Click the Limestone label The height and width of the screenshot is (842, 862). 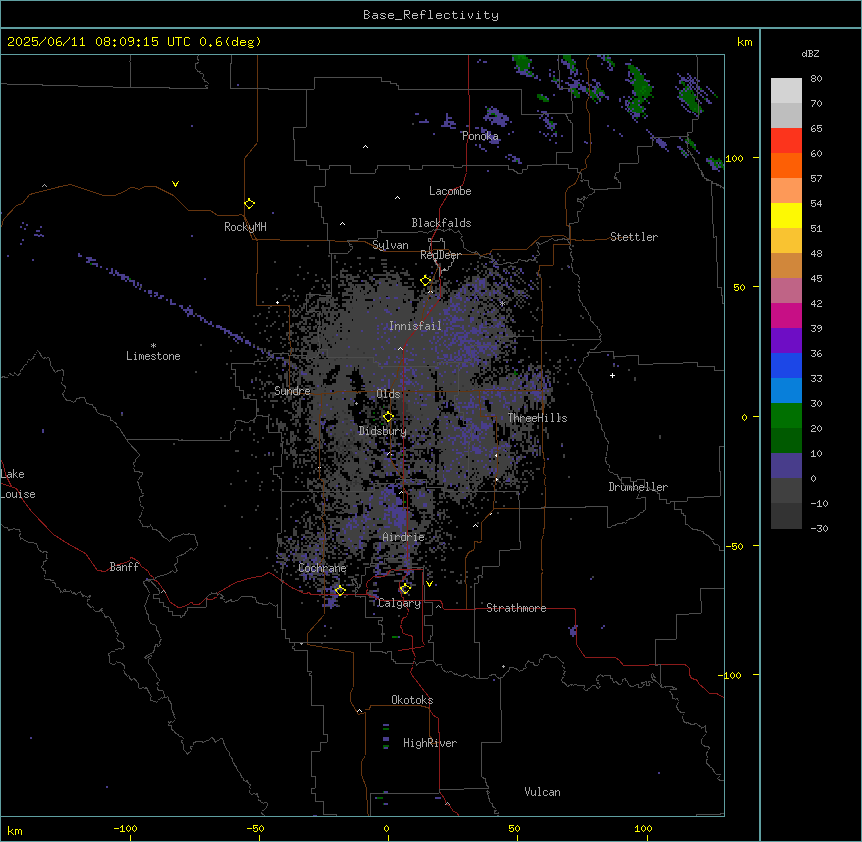(x=153, y=356)
